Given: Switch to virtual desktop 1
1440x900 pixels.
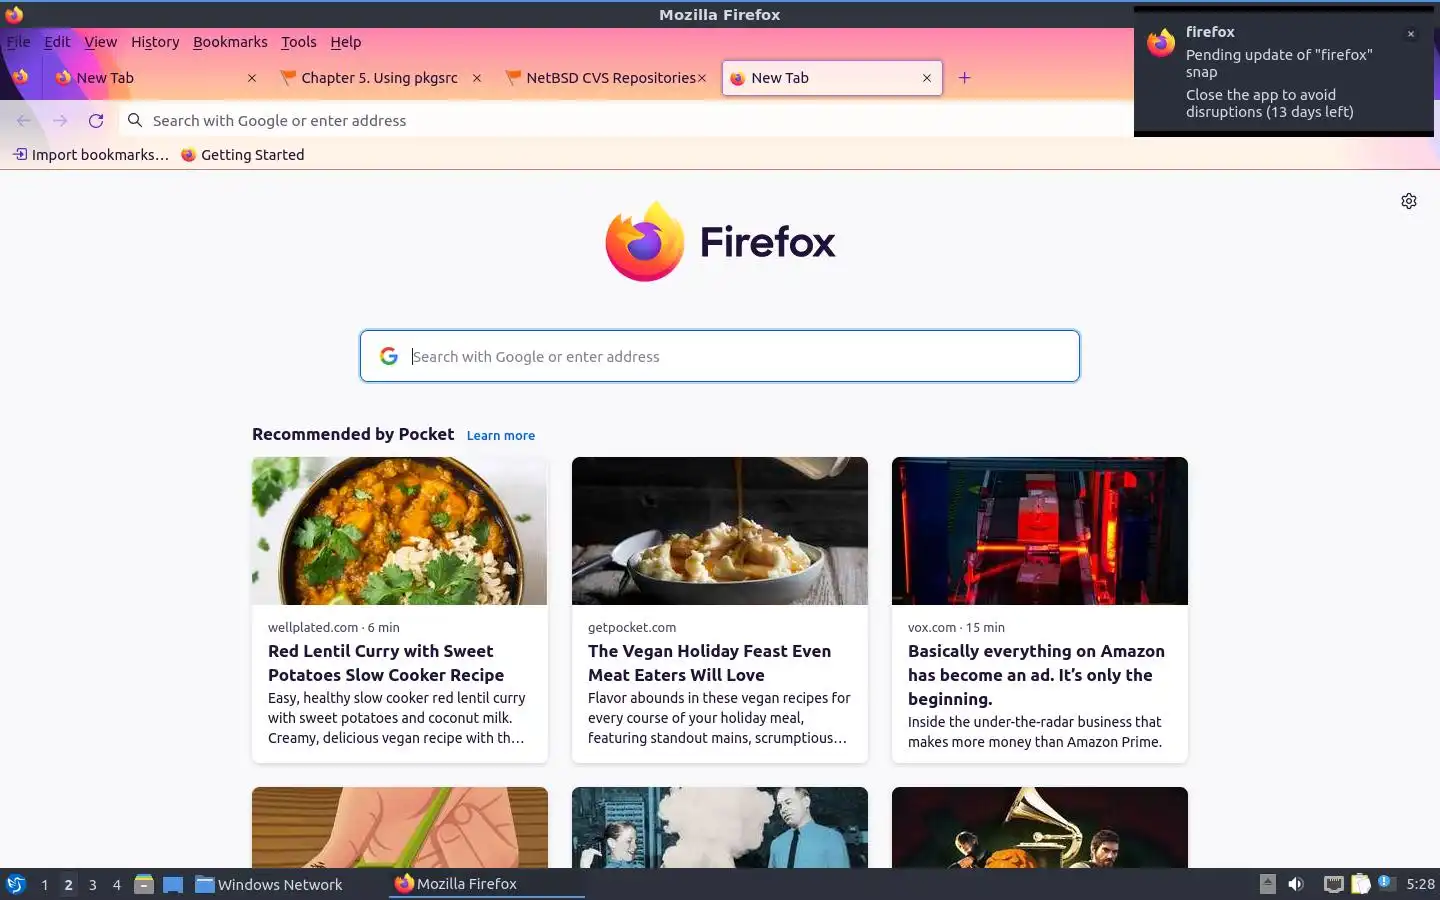Looking at the screenshot, I should [44, 884].
